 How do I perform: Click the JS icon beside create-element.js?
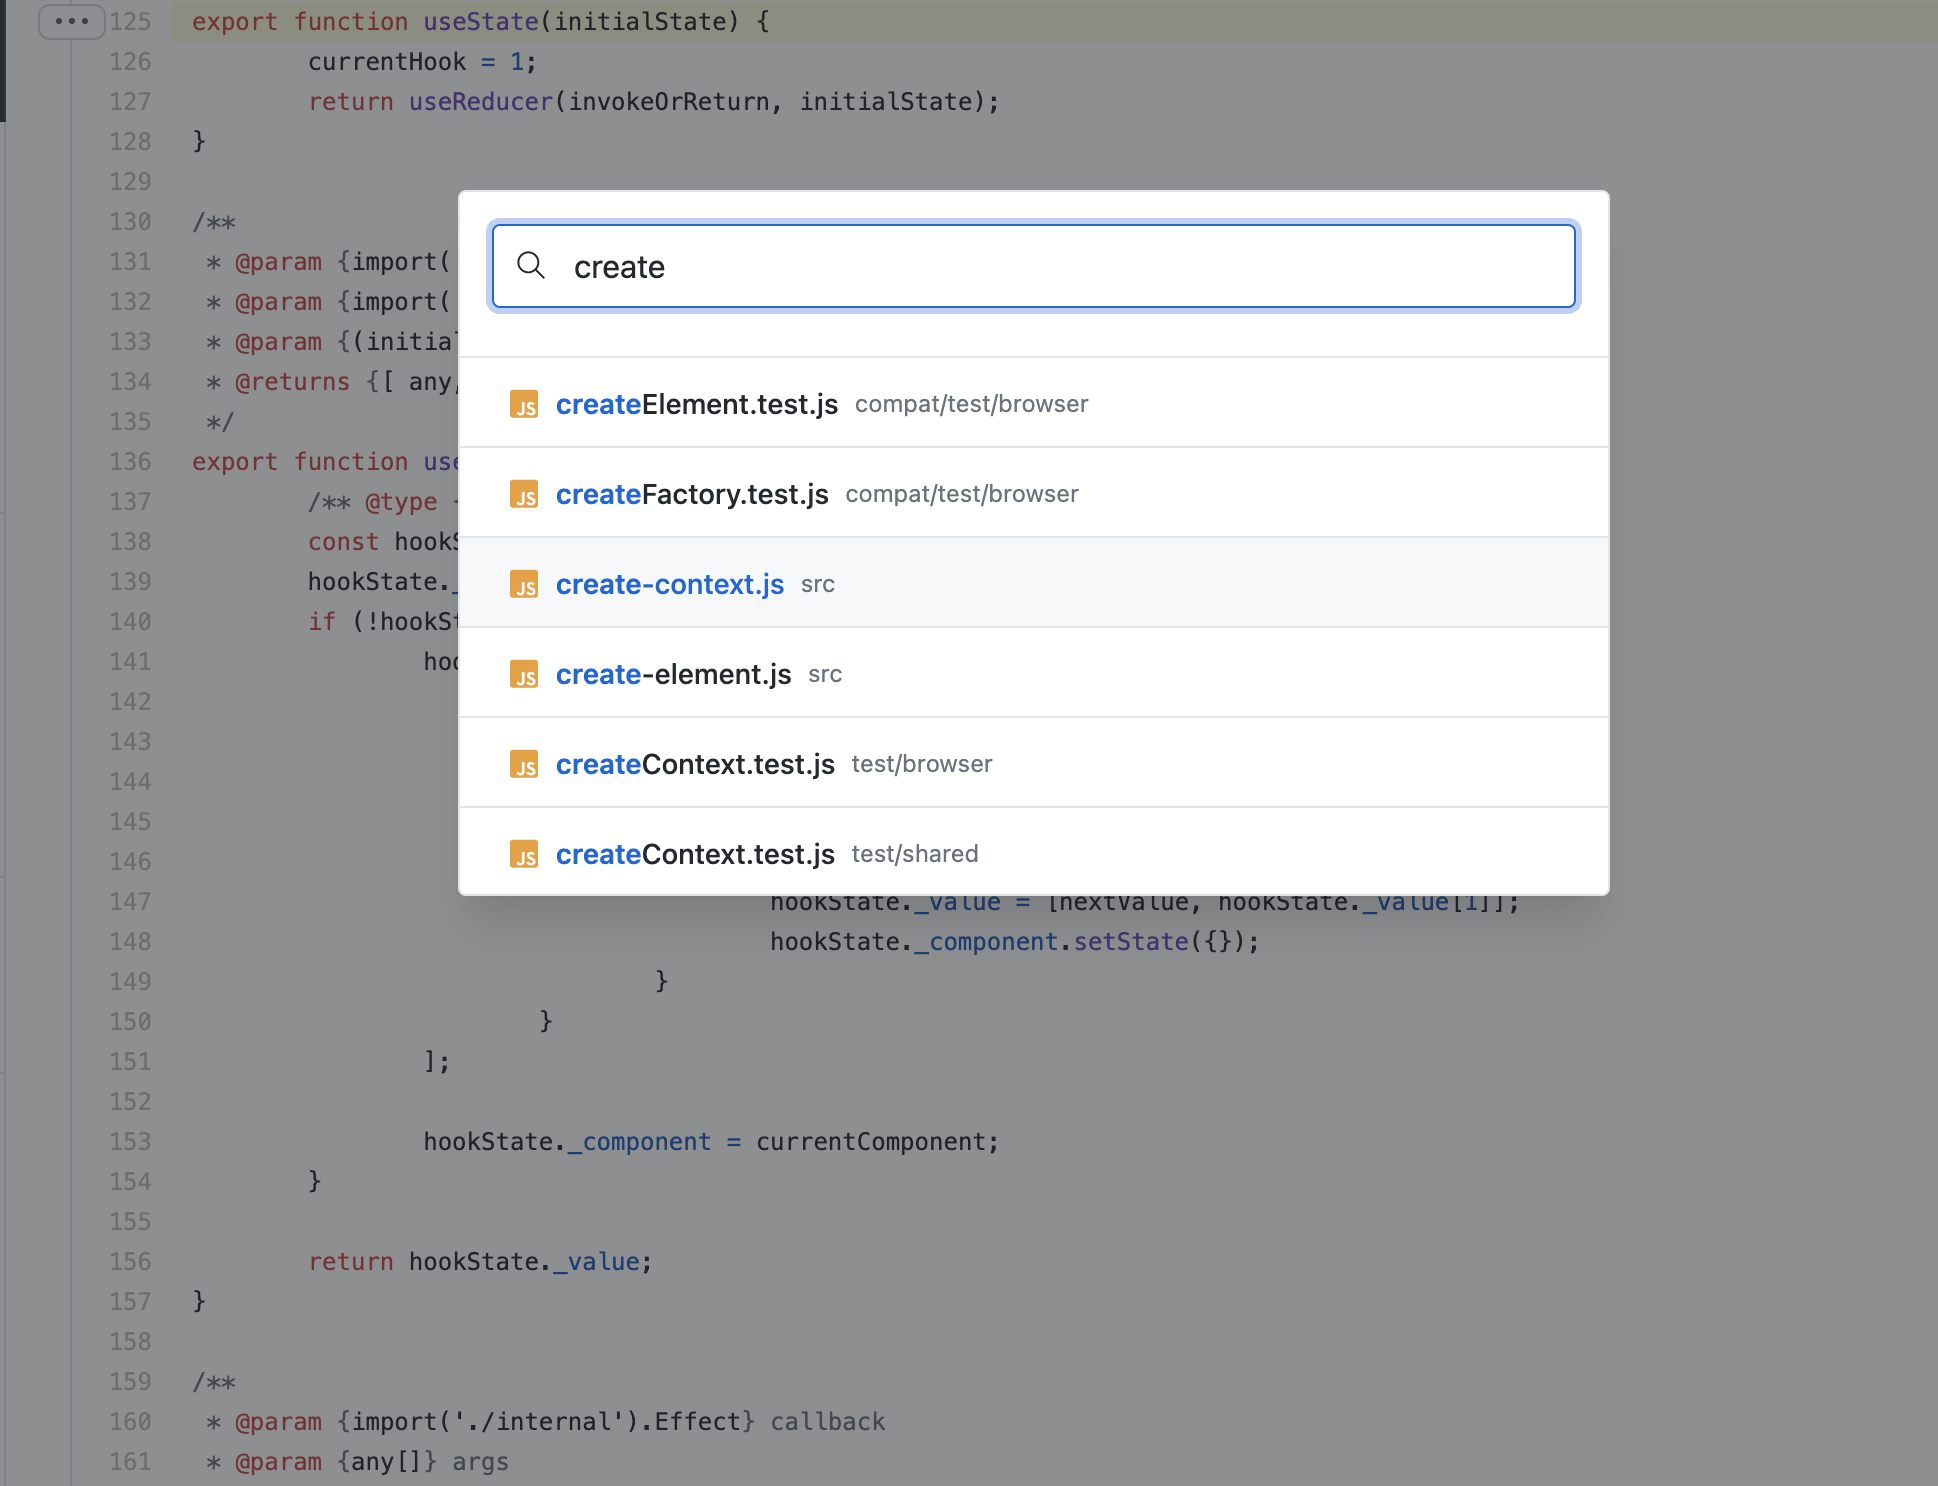(525, 674)
